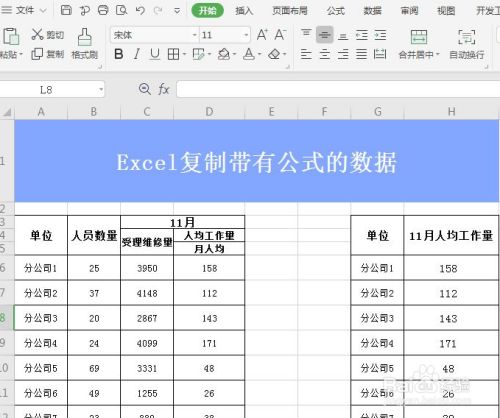Click the Redo arrow icon
This screenshot has width=500, height=418.
pyautogui.click(x=158, y=10)
